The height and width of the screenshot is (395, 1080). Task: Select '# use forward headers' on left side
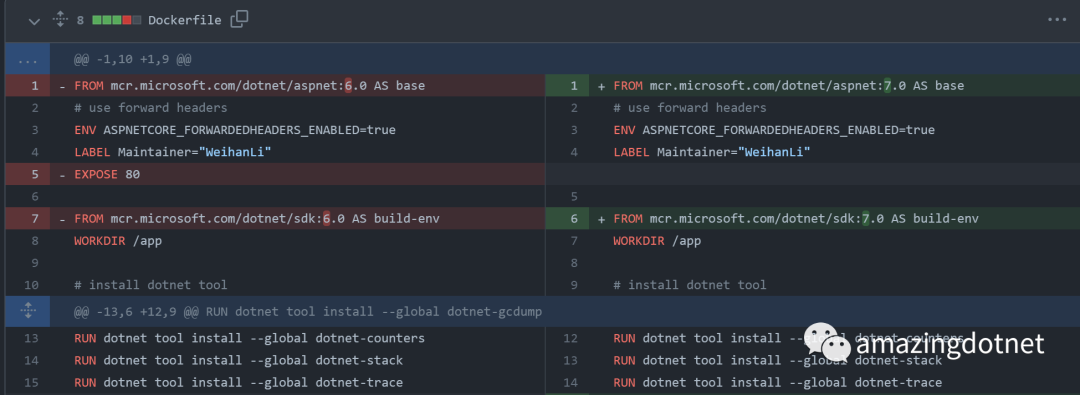click(150, 108)
